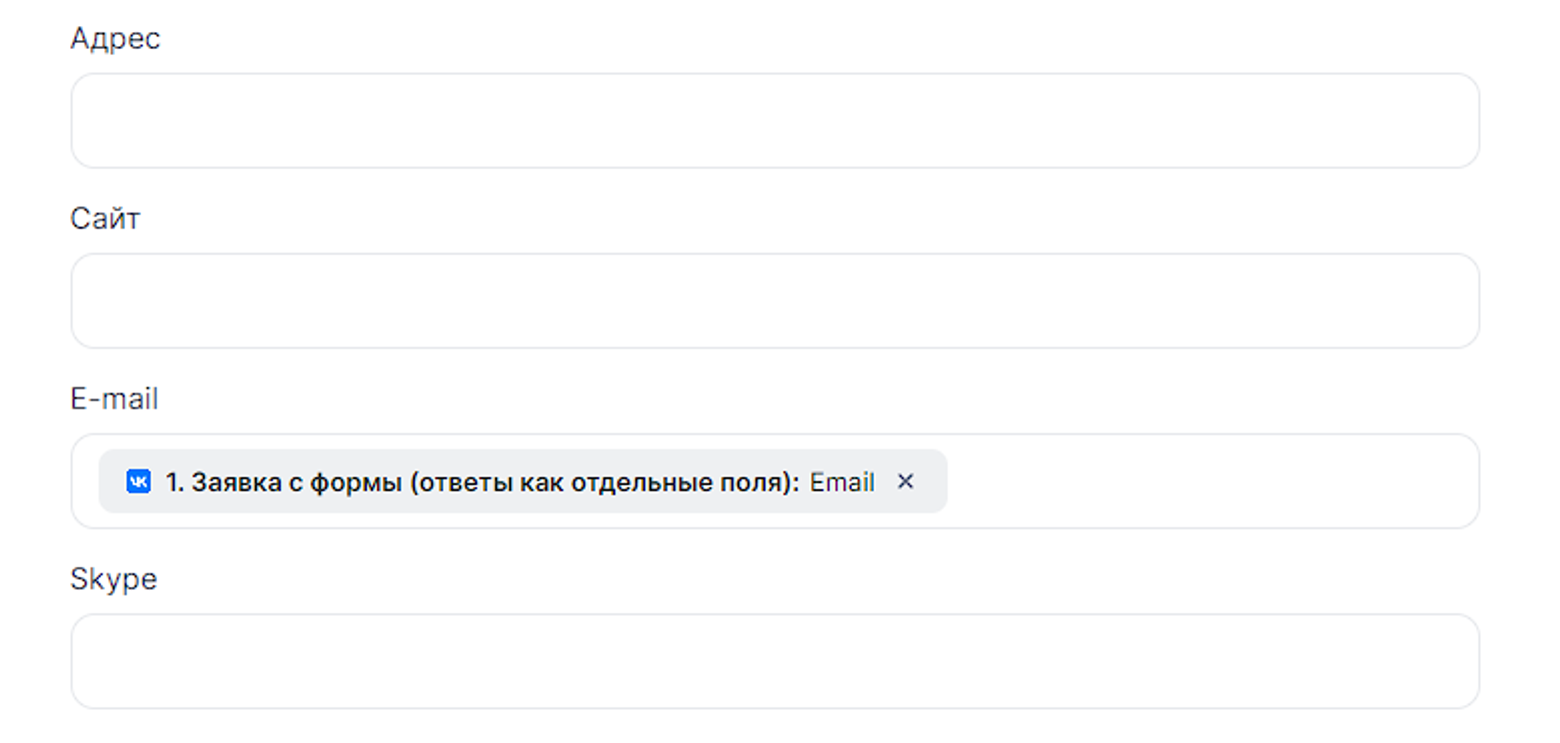Click the center of the Адрес field
The width and height of the screenshot is (1560, 743).
point(774,121)
